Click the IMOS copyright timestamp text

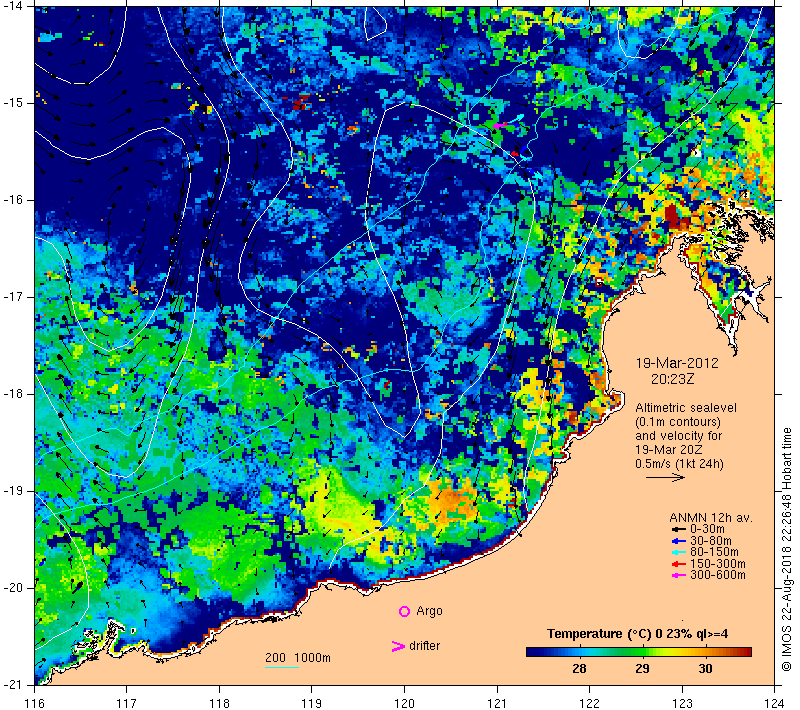(786, 549)
